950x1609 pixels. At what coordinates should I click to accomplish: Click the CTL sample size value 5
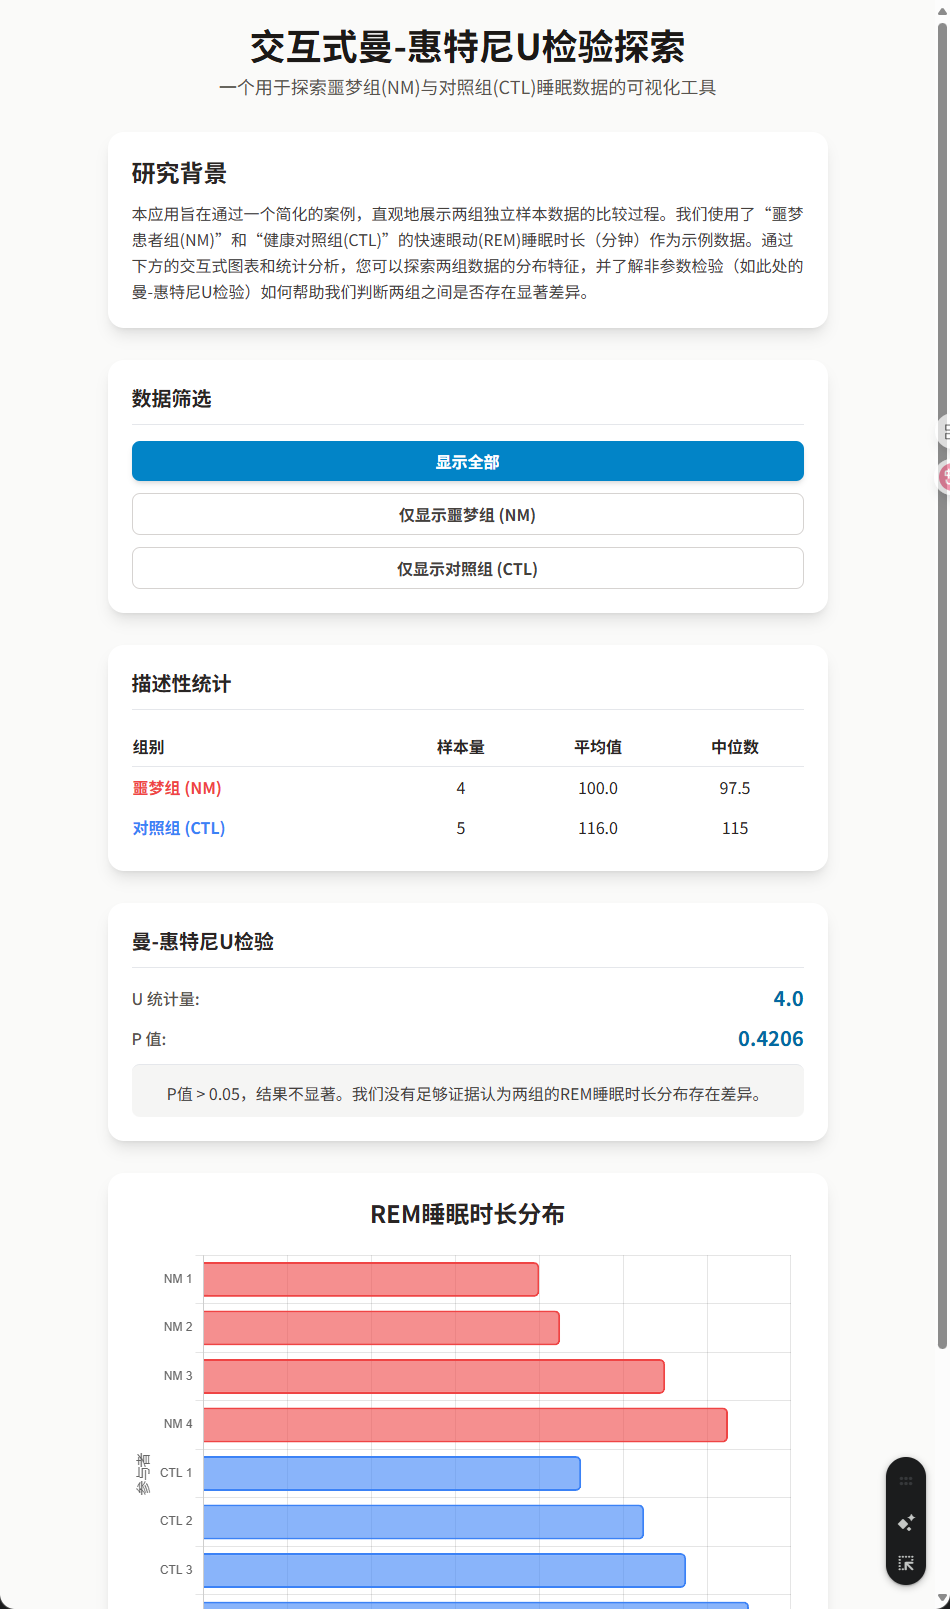tap(460, 828)
